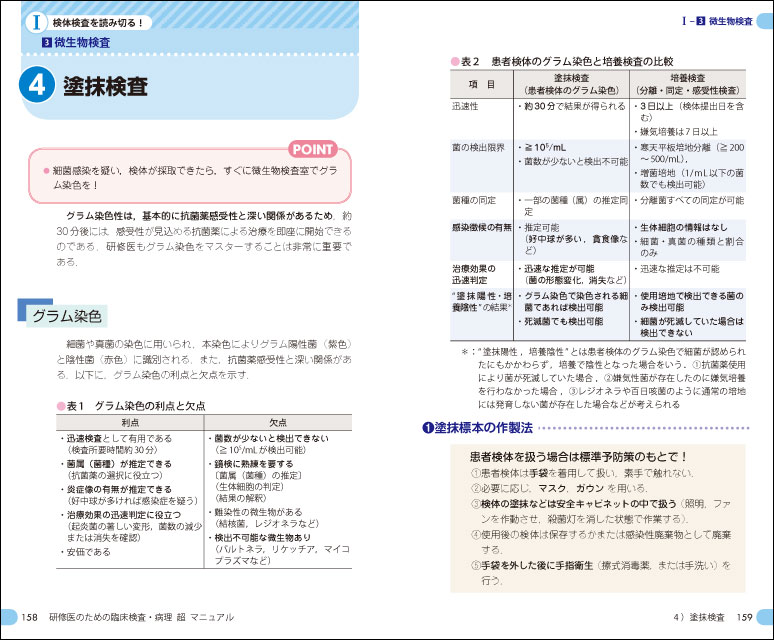Viewport: 774px width, 640px height.
Task: Click the ❶ marker before 塗抹標本の作製法
Action: [x=427, y=428]
